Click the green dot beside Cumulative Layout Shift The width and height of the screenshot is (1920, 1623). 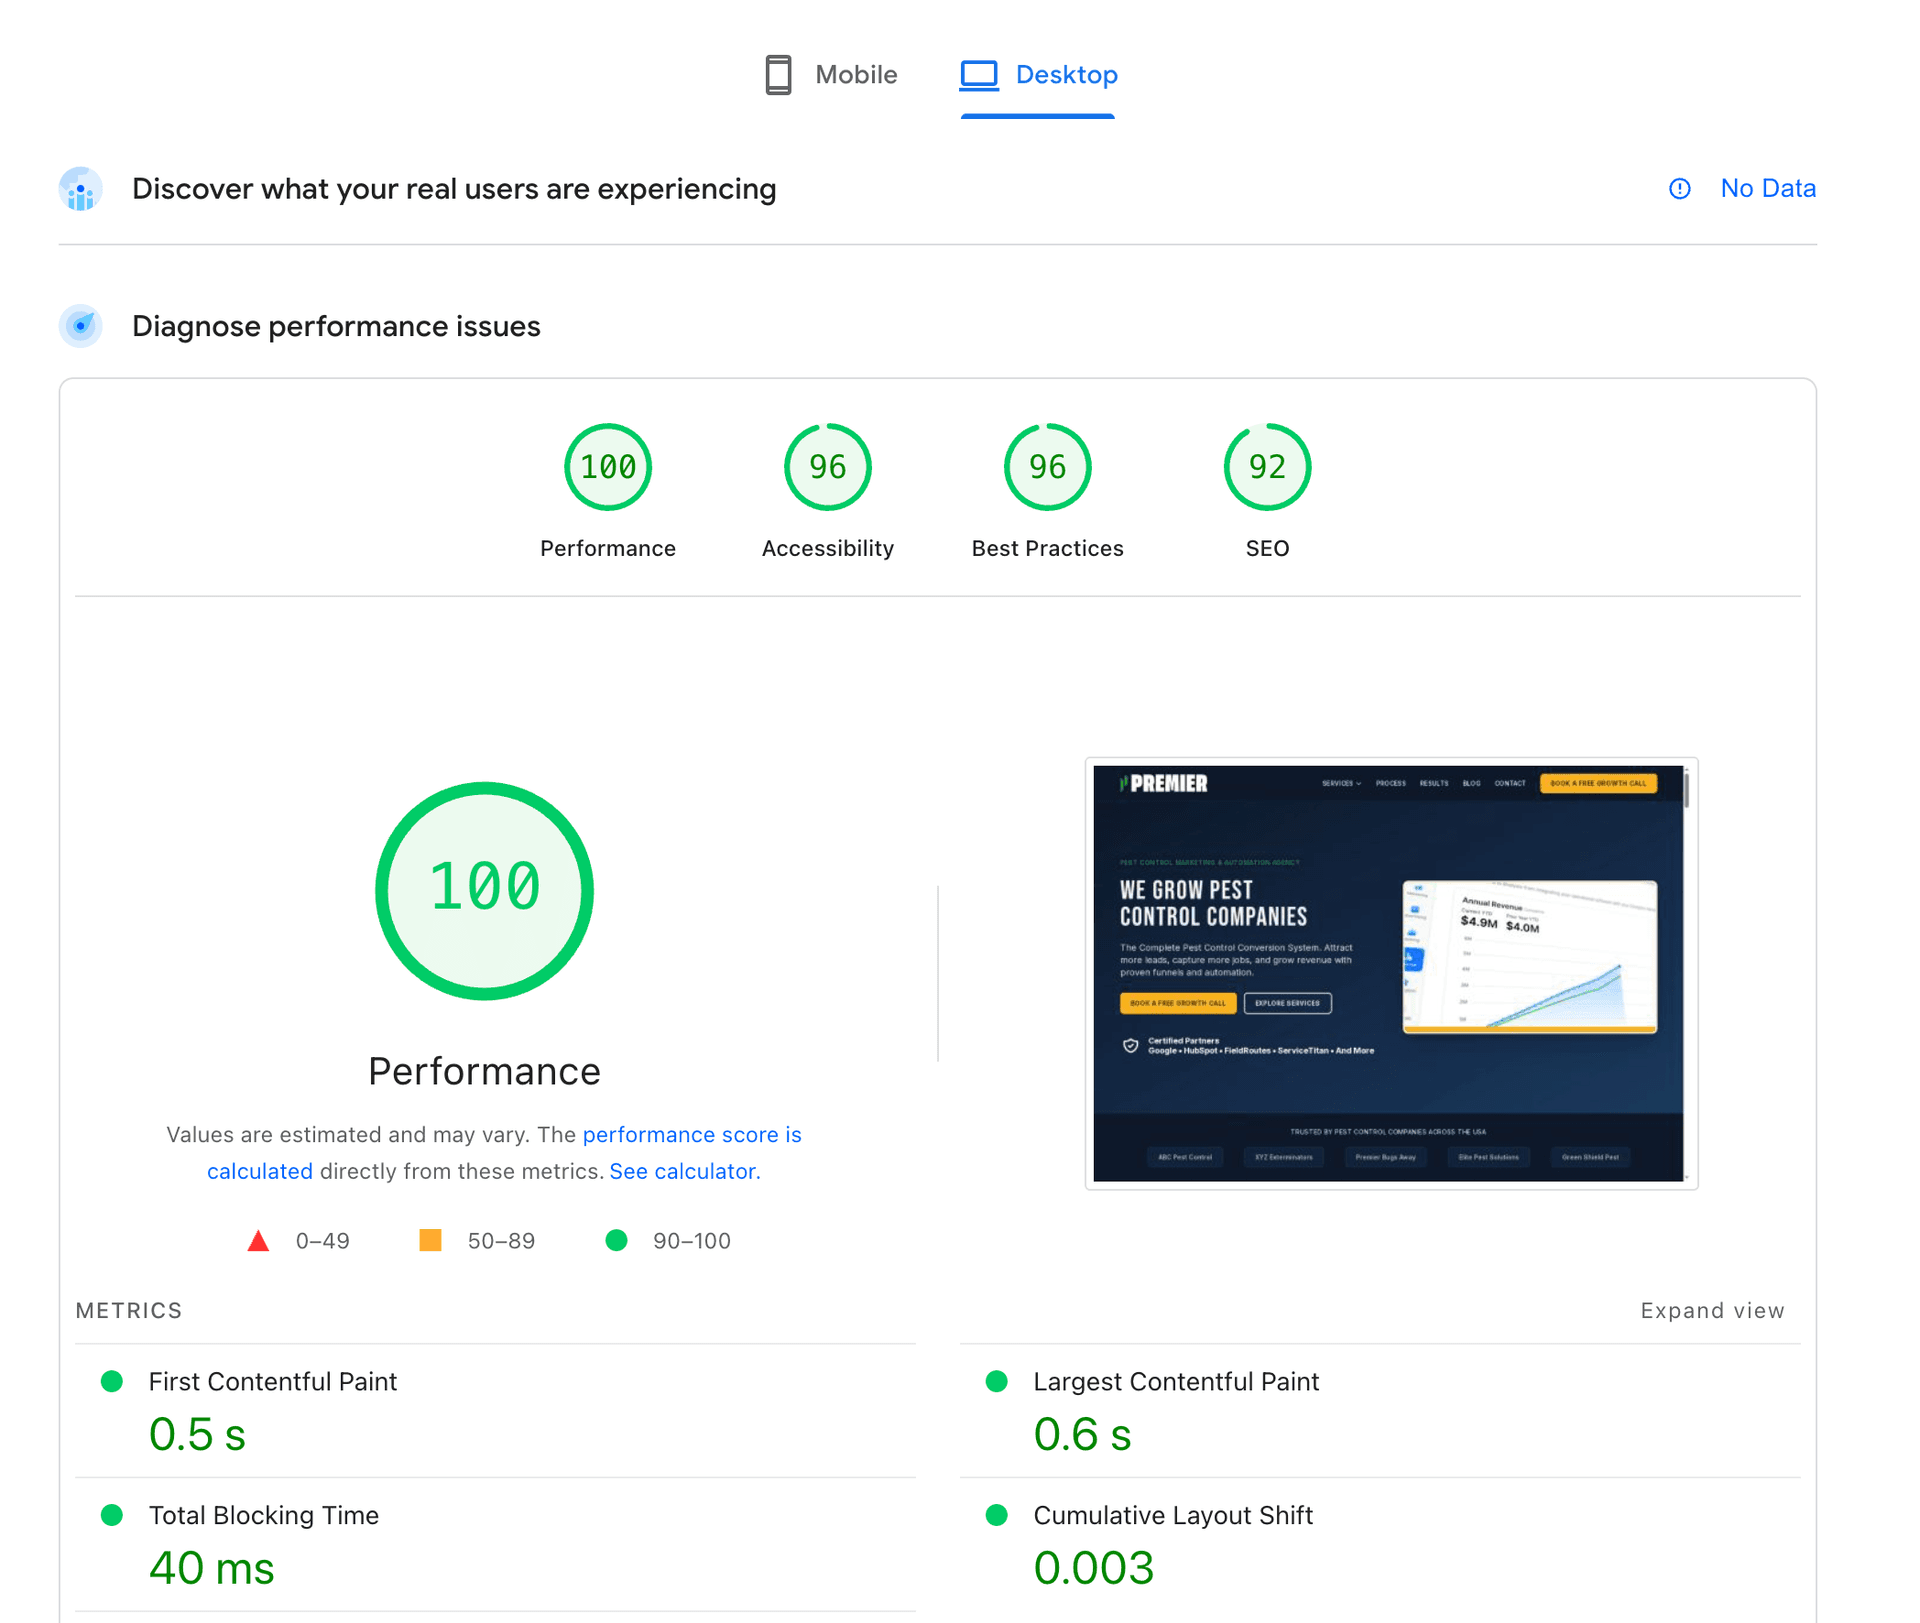pos(997,1516)
